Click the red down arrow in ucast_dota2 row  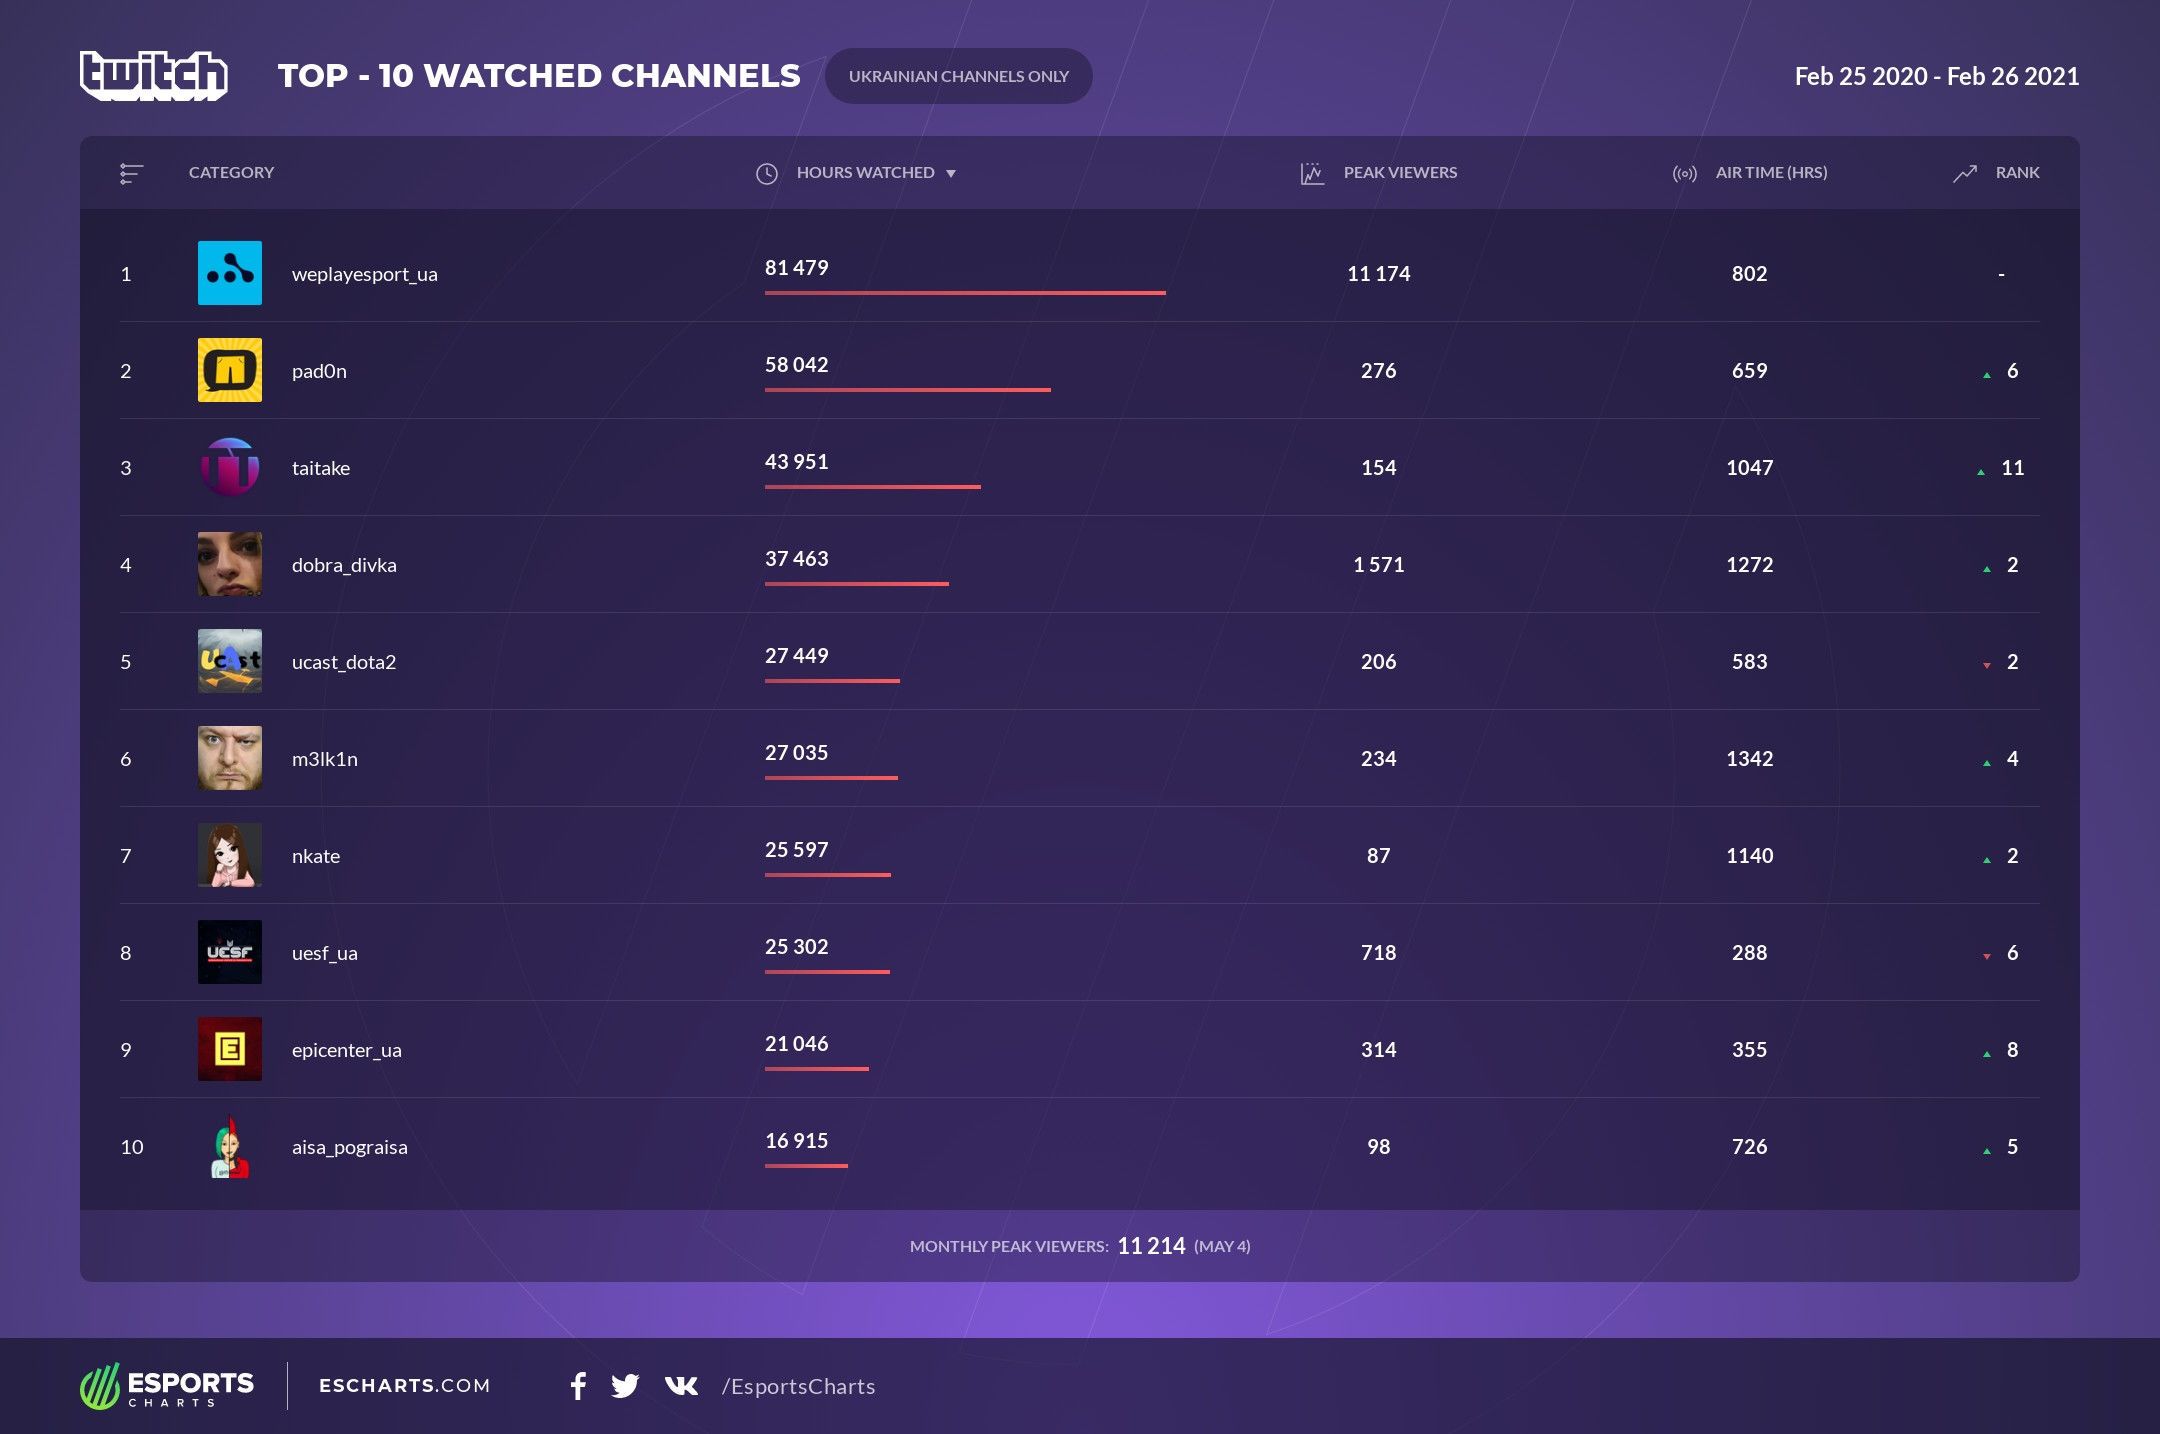(x=1987, y=666)
